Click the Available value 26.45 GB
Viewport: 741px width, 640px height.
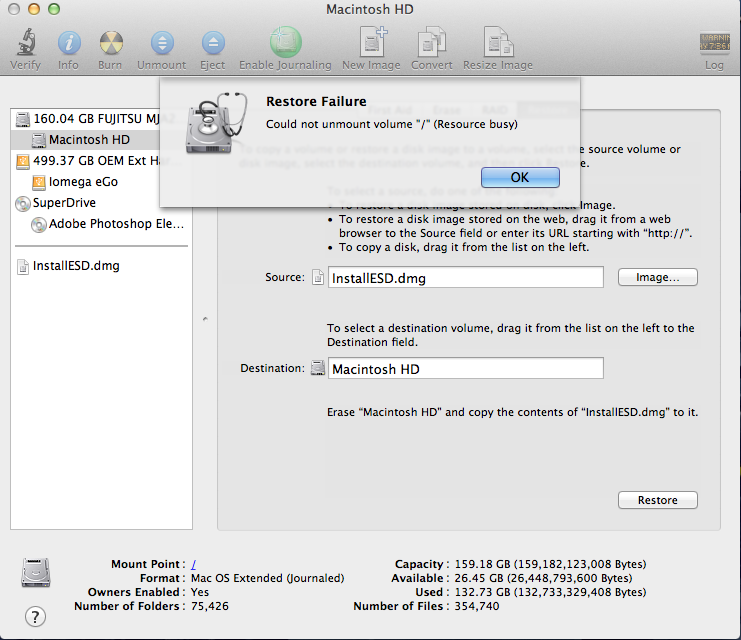coord(543,578)
